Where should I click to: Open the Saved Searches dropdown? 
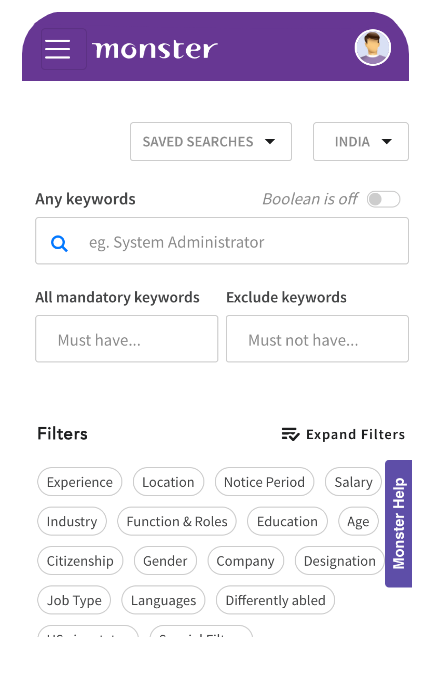(211, 142)
